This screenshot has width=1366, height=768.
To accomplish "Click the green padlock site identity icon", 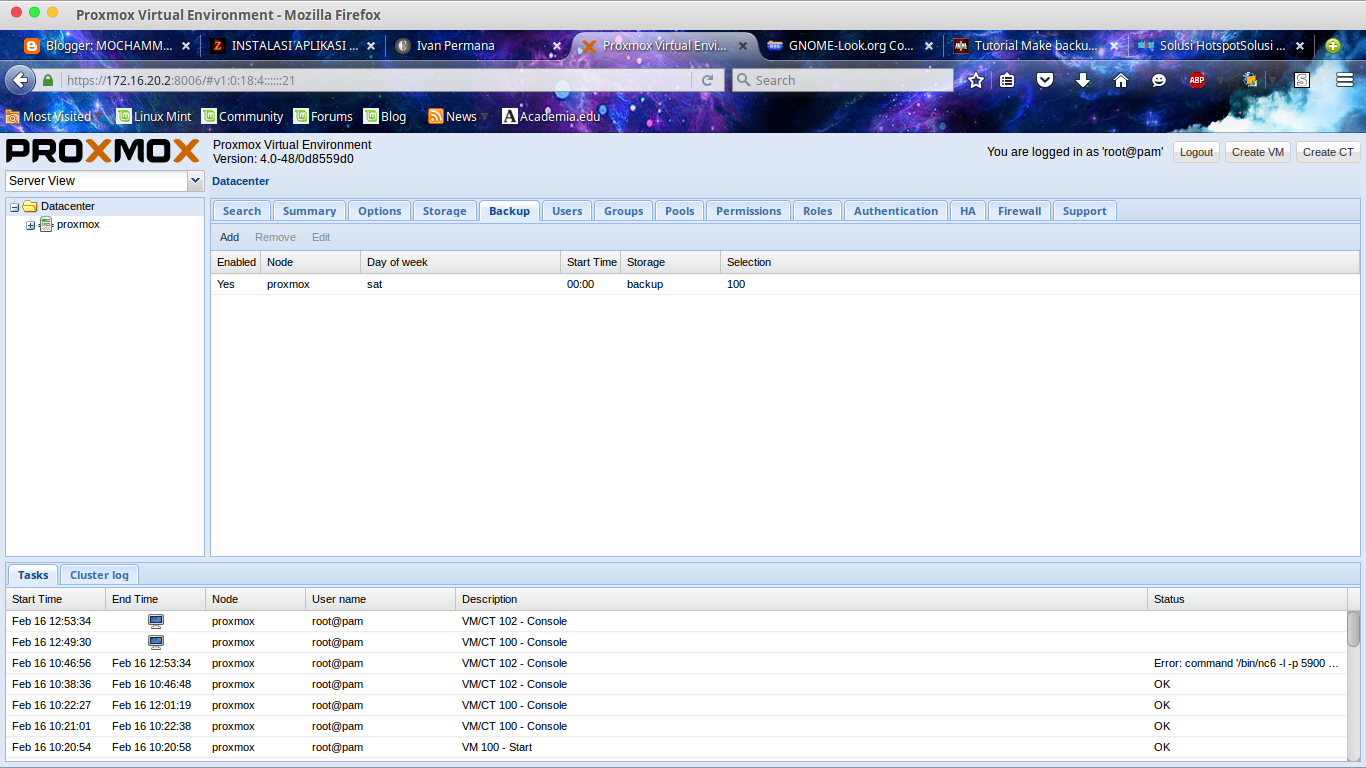I will 48,80.
